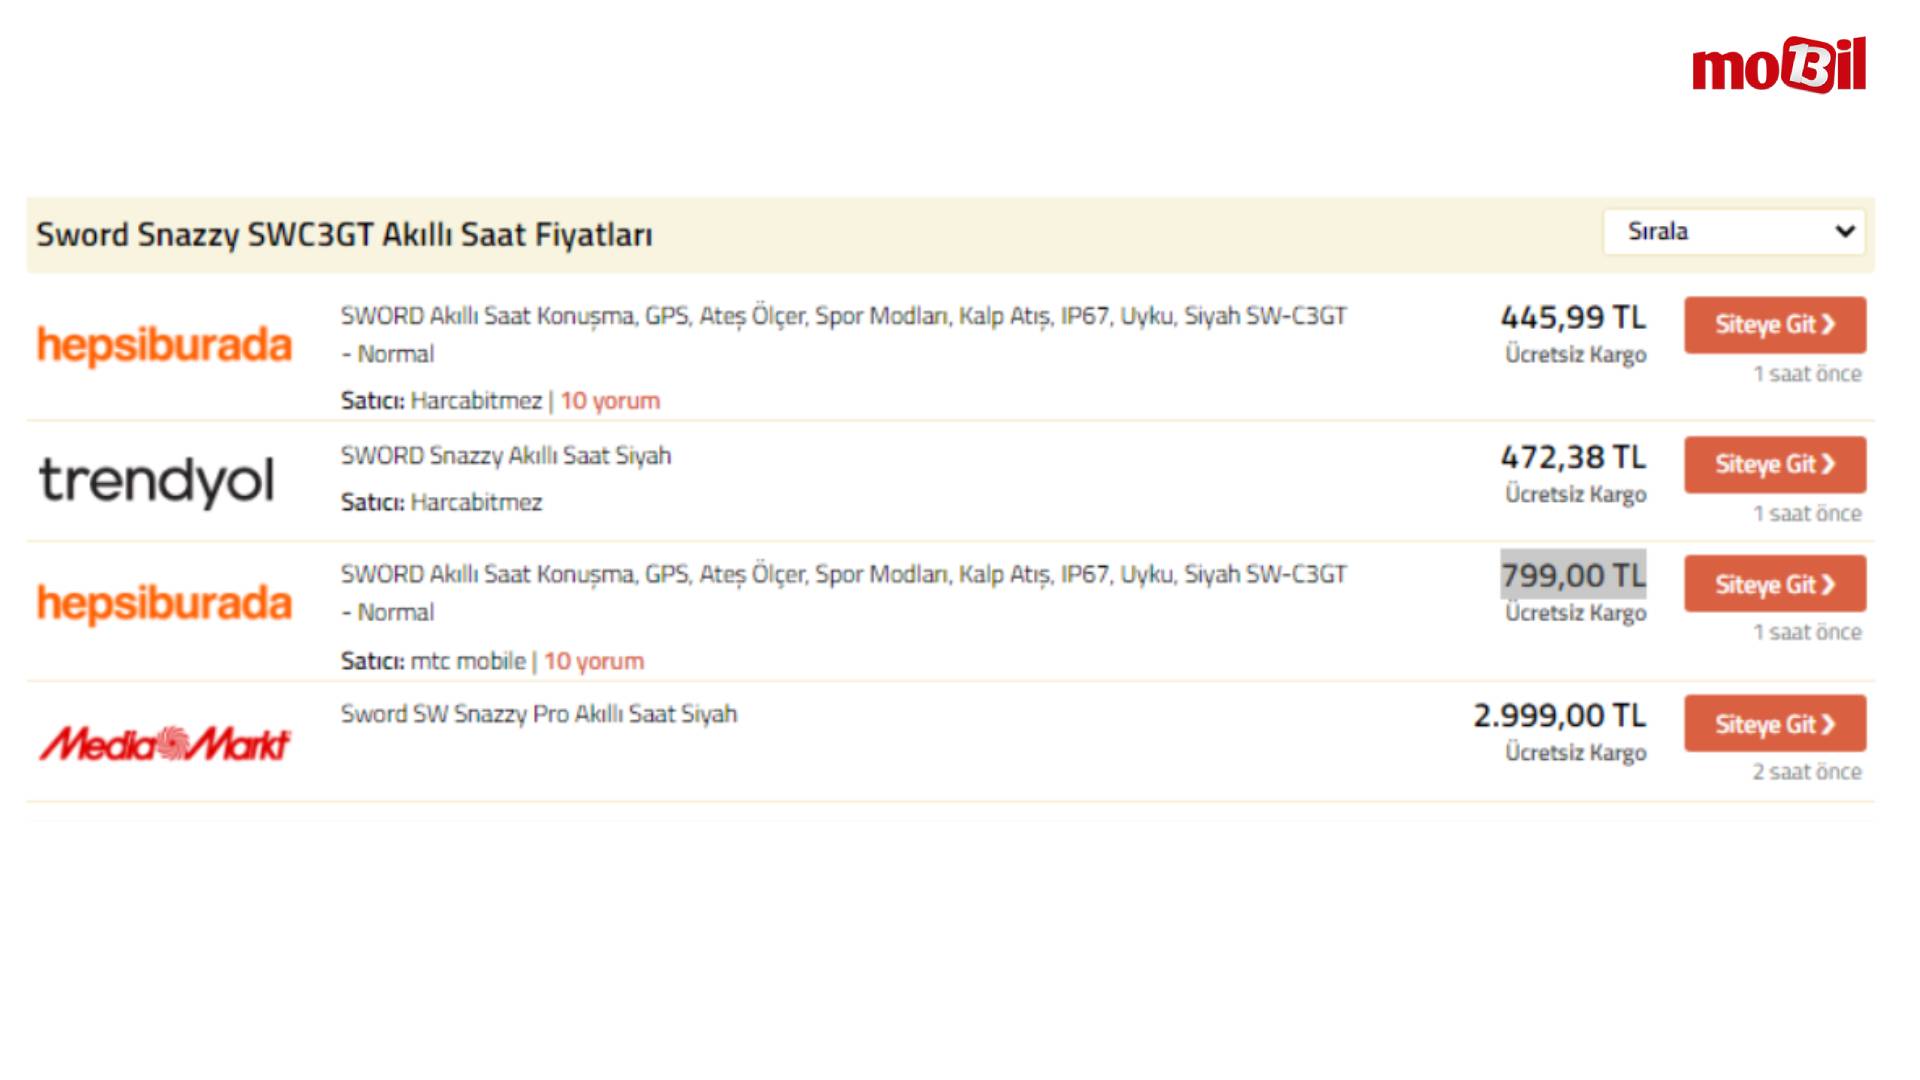The image size is (1920, 1080).
Task: Open the SWORD Snazzy Akıllı Saat Siyah title
Action: (x=505, y=456)
